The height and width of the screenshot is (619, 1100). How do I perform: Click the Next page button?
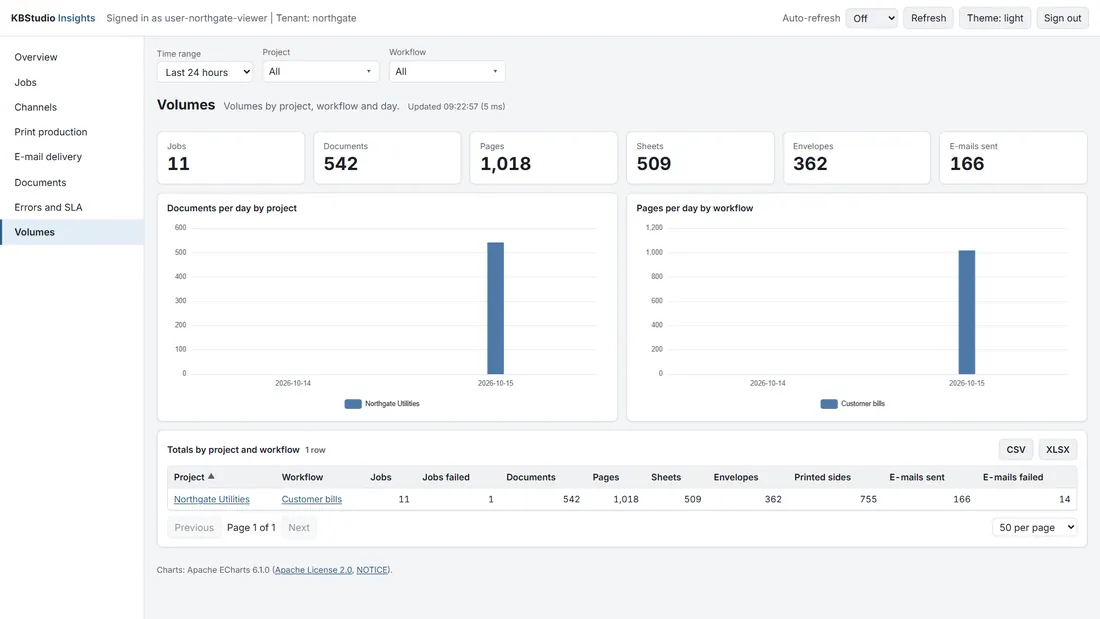[299, 528]
